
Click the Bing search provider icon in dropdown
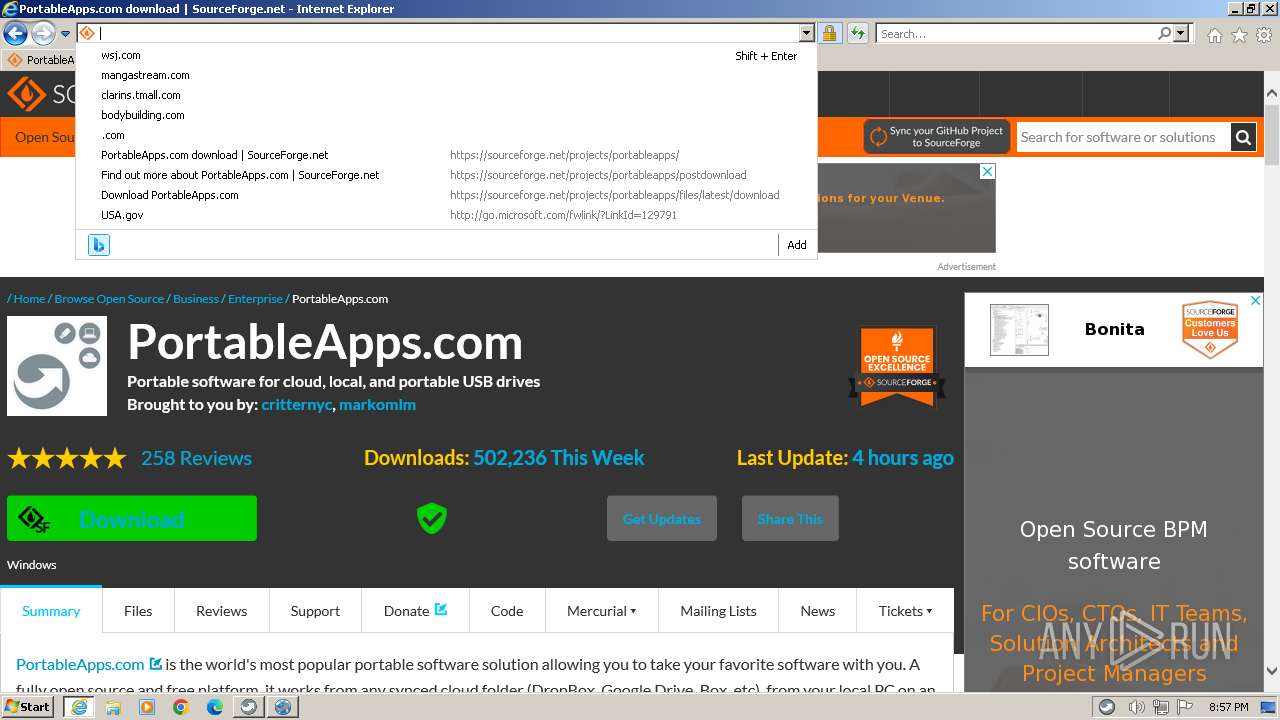coord(99,245)
